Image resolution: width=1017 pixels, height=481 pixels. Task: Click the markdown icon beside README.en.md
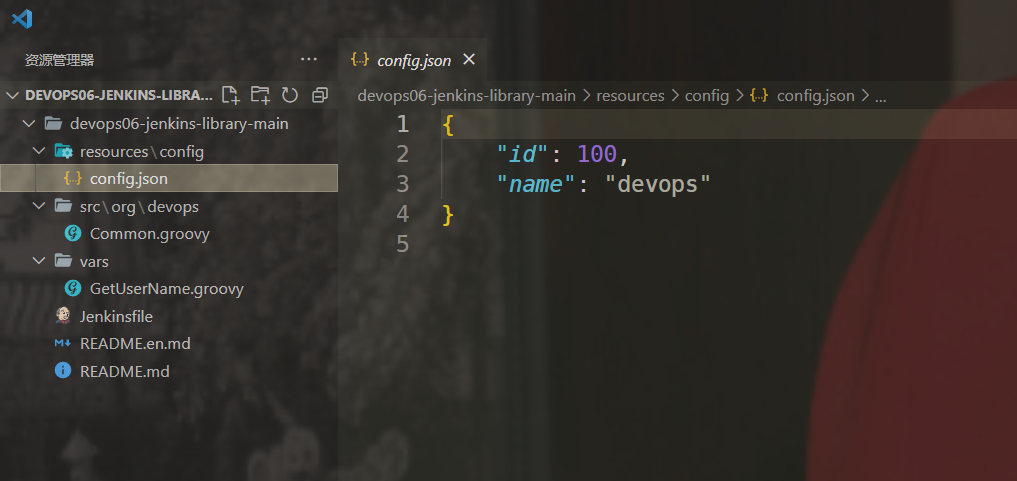63,344
